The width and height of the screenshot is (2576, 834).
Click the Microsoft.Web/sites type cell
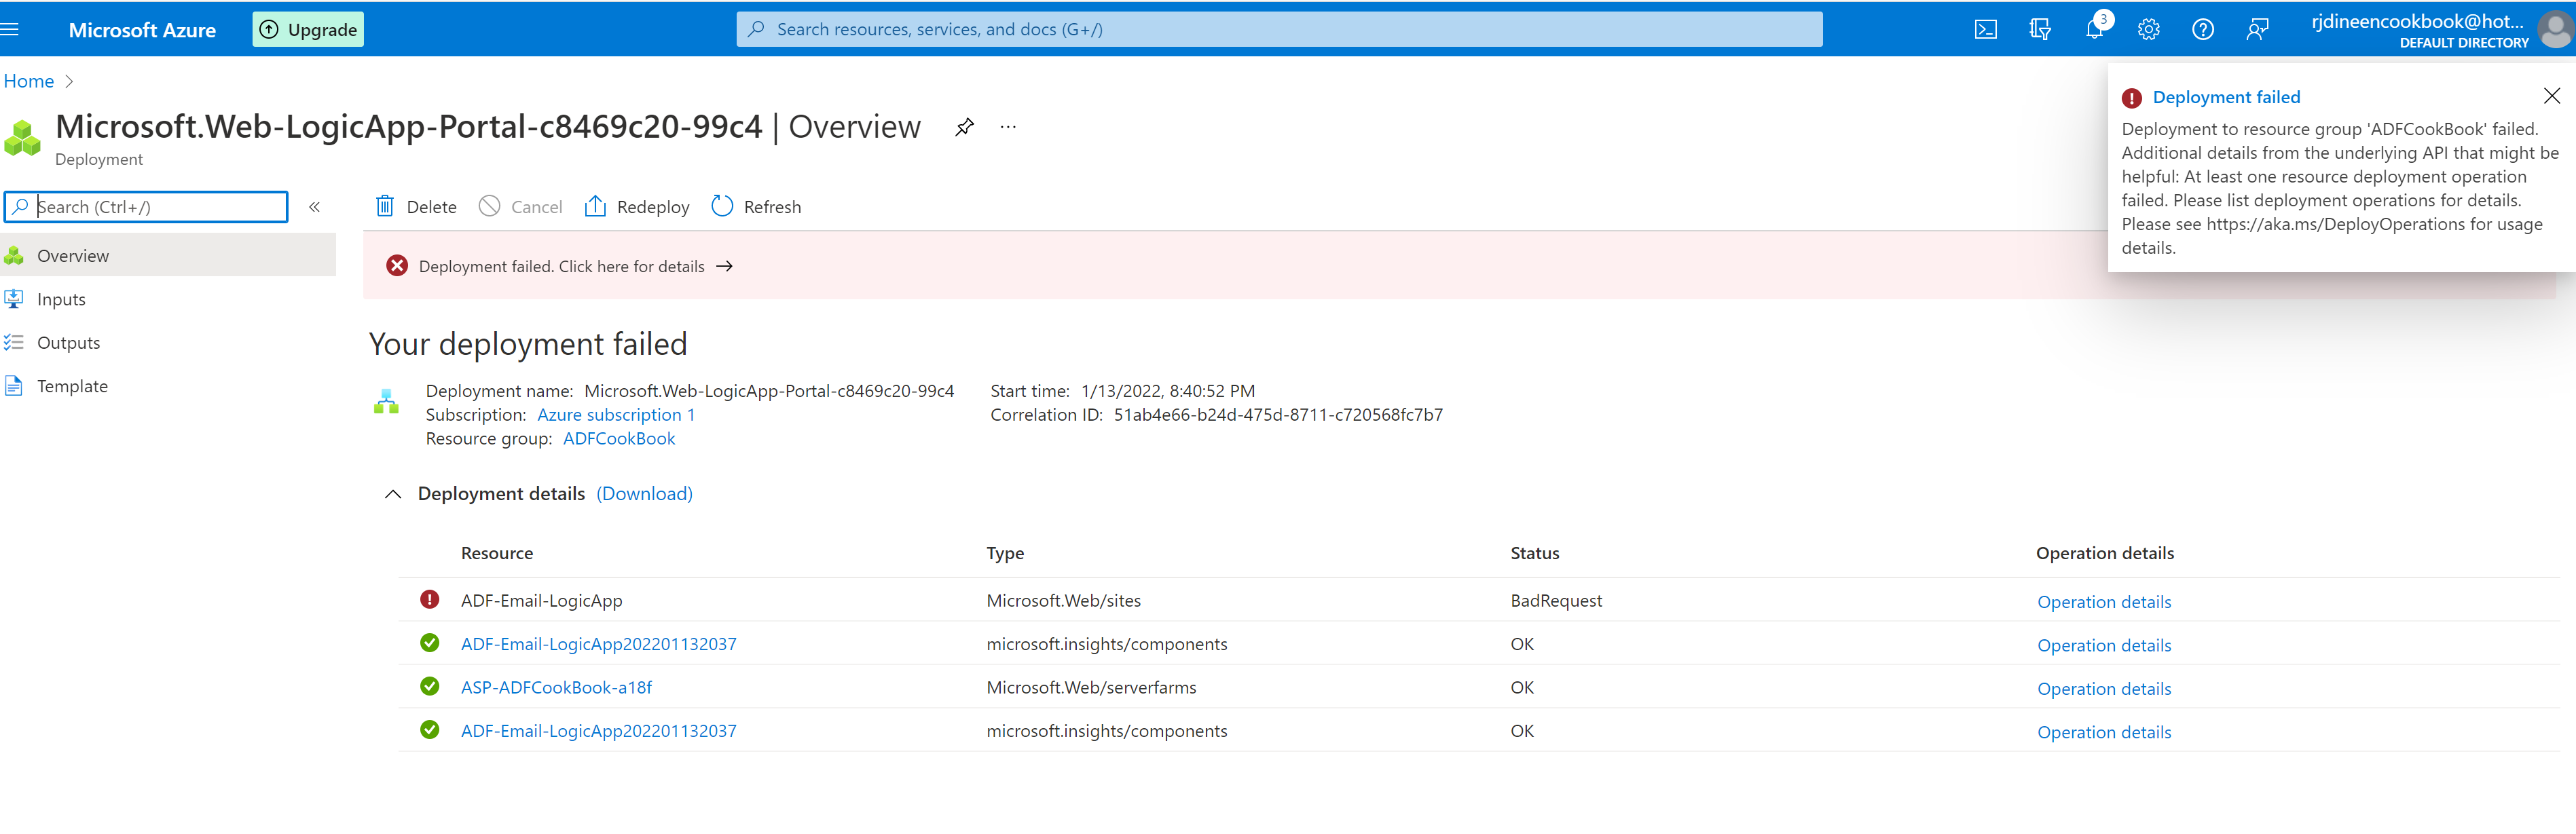click(x=1063, y=601)
